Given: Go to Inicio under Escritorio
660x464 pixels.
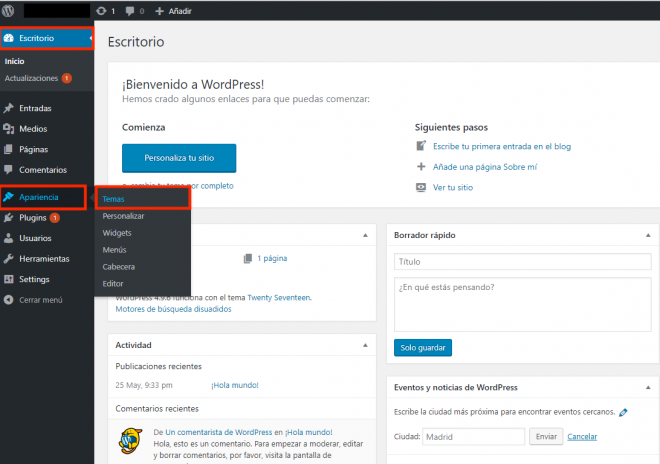Looking at the screenshot, I should pos(14,61).
